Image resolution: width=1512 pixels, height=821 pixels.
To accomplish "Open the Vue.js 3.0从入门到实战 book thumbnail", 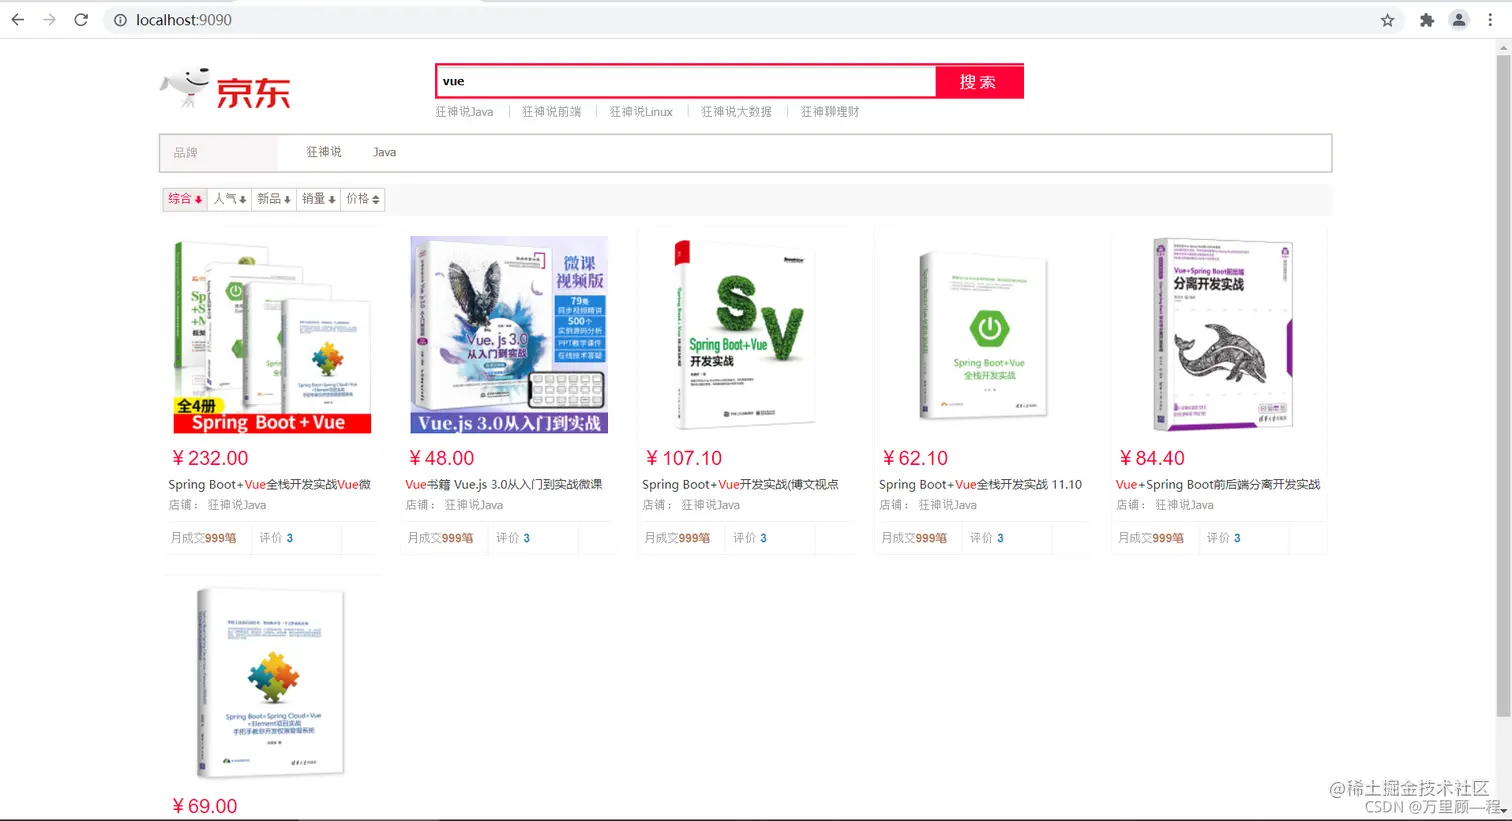I will [x=509, y=335].
